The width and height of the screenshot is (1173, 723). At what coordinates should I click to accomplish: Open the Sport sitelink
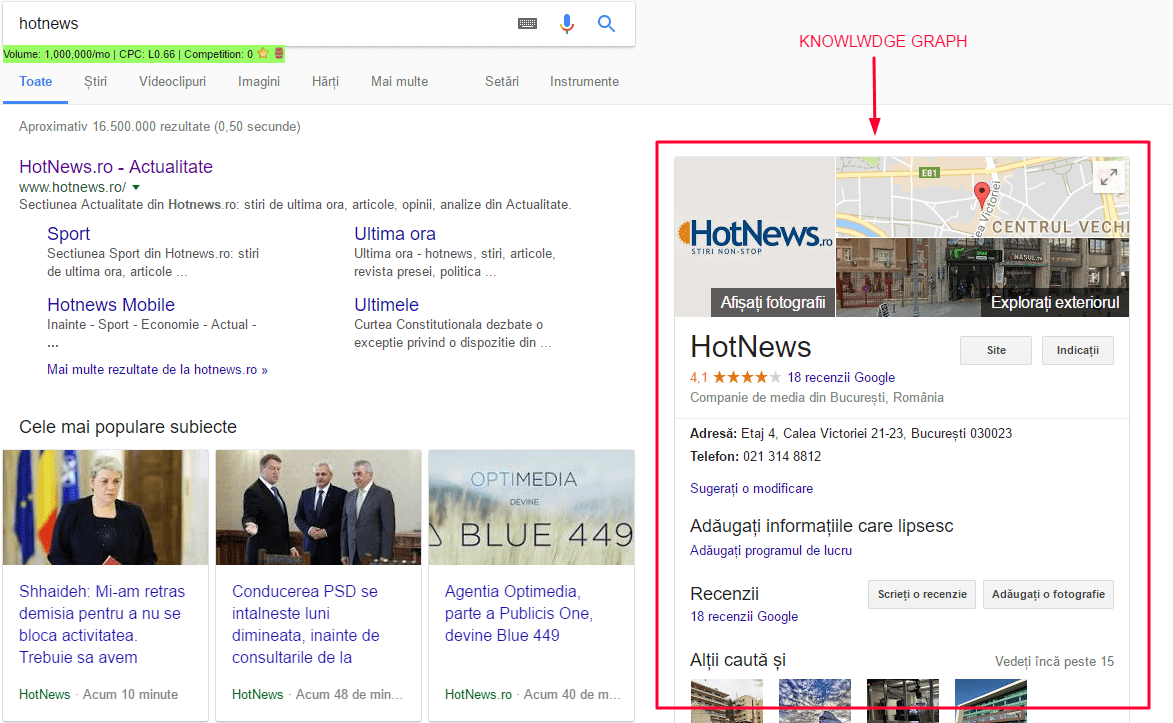coord(68,234)
